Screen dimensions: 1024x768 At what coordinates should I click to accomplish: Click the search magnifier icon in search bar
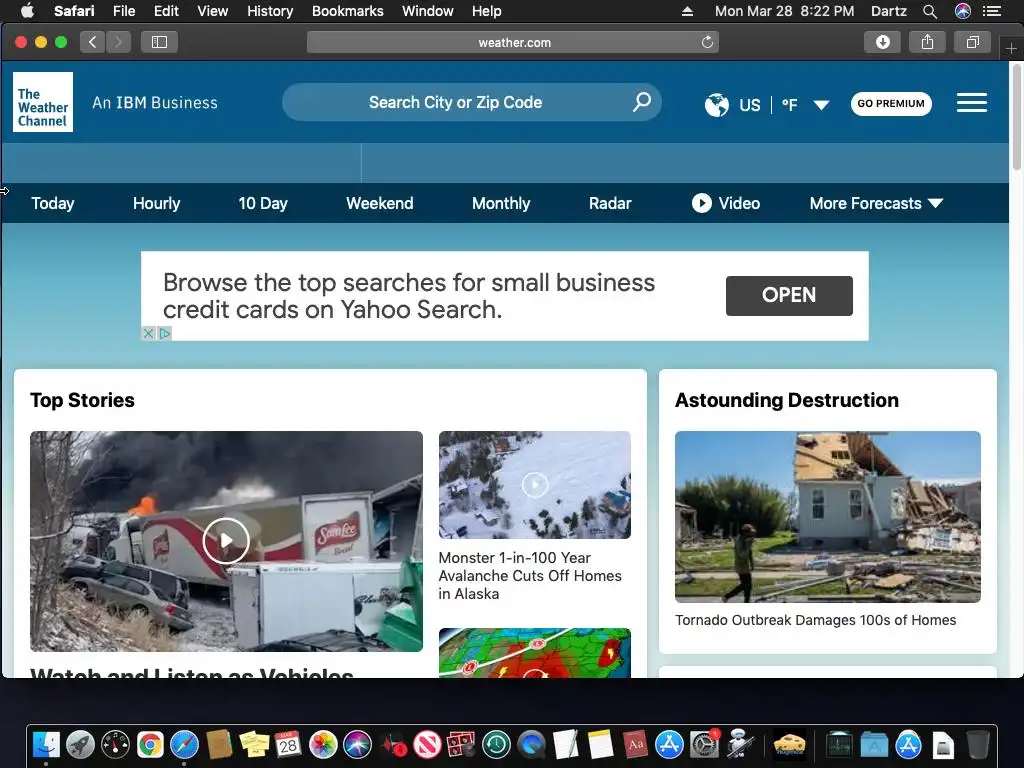pos(642,101)
